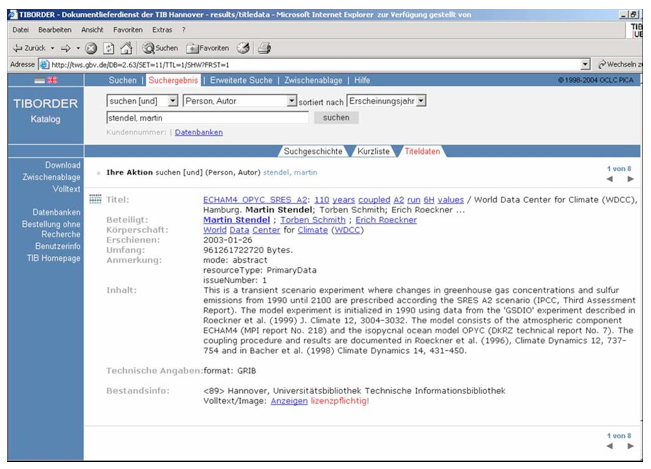Select the Suchergebnis tab
This screenshot has height=469, width=651.
click(173, 80)
